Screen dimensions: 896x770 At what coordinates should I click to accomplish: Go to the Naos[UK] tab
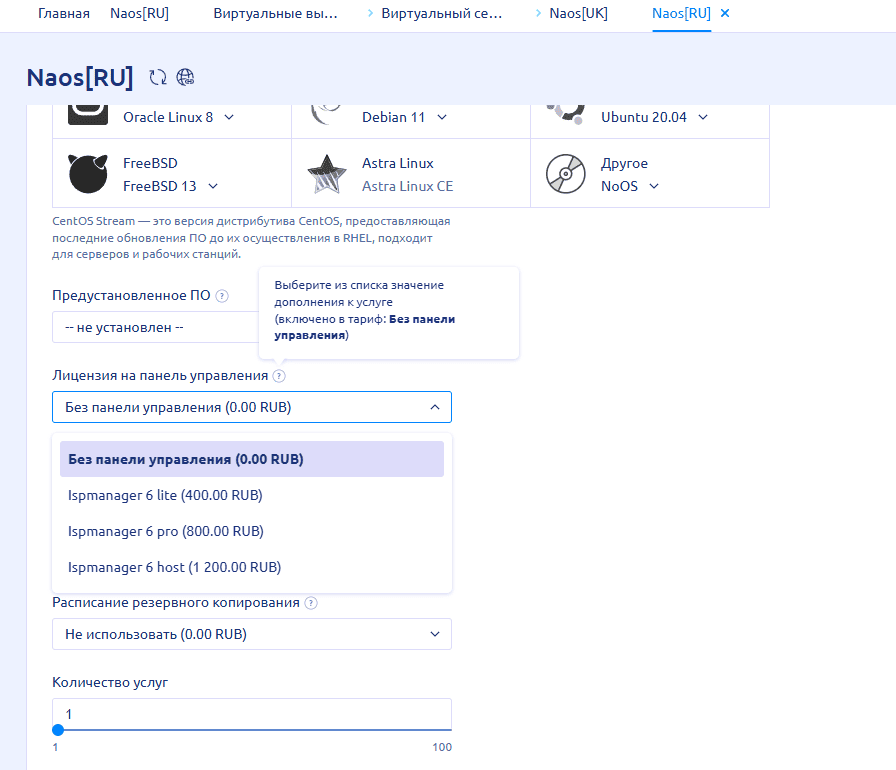[x=578, y=14]
